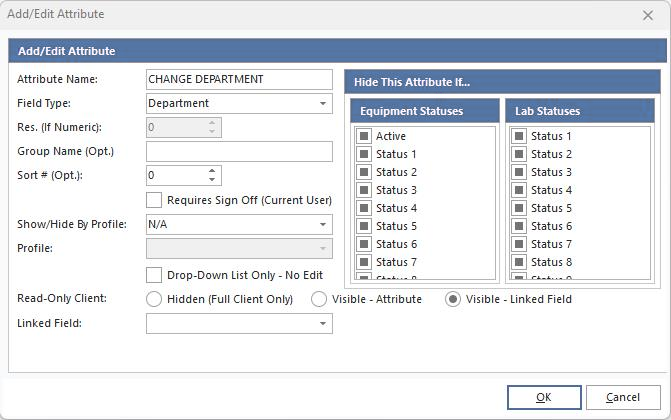Toggle Equipment Status 4 checkbox
The width and height of the screenshot is (671, 420).
click(364, 208)
